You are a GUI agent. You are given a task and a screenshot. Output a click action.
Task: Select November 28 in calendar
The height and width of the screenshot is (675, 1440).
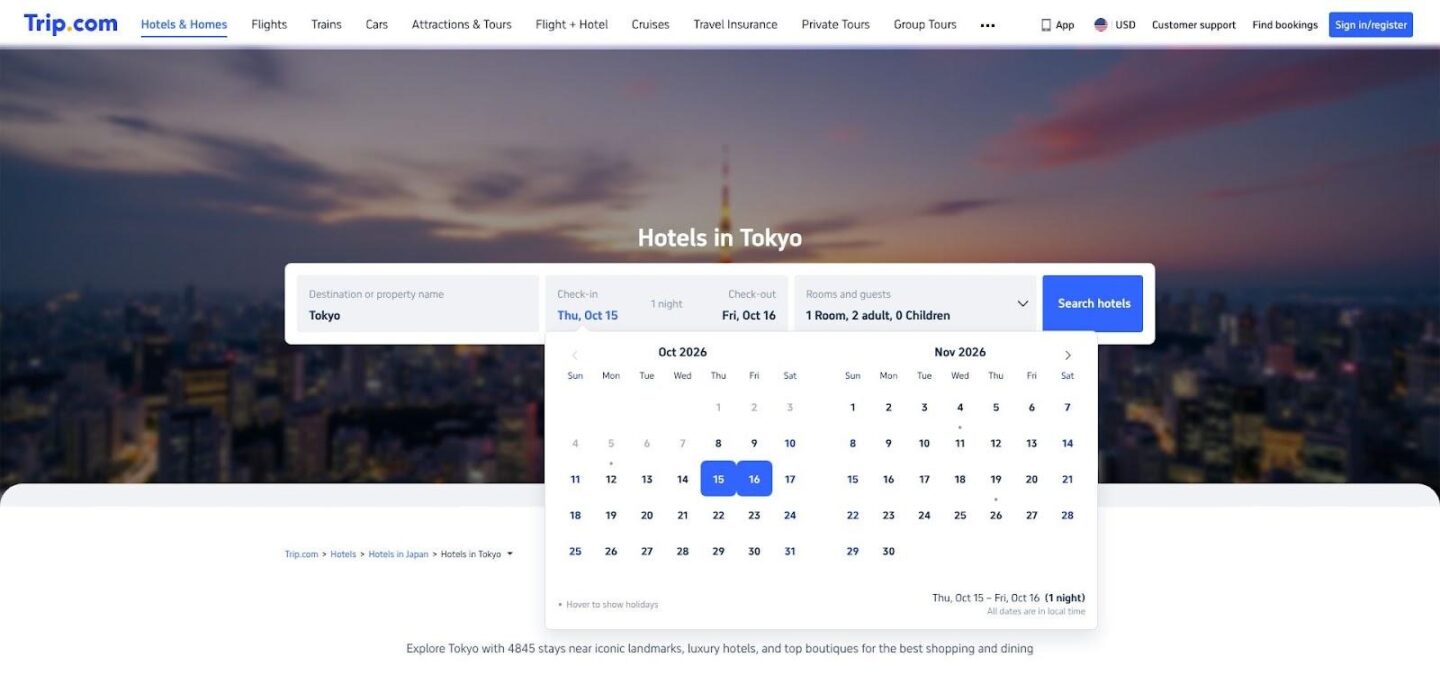pos(1067,516)
